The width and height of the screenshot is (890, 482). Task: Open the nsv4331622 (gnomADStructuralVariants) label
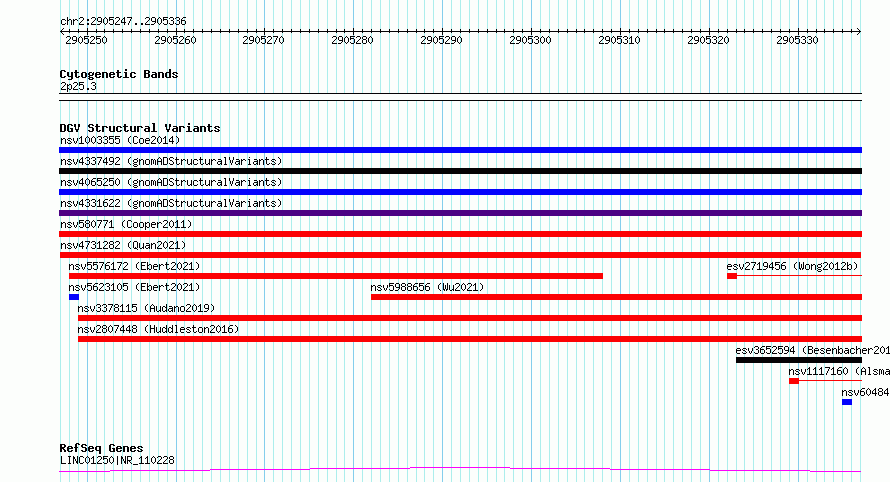point(171,203)
